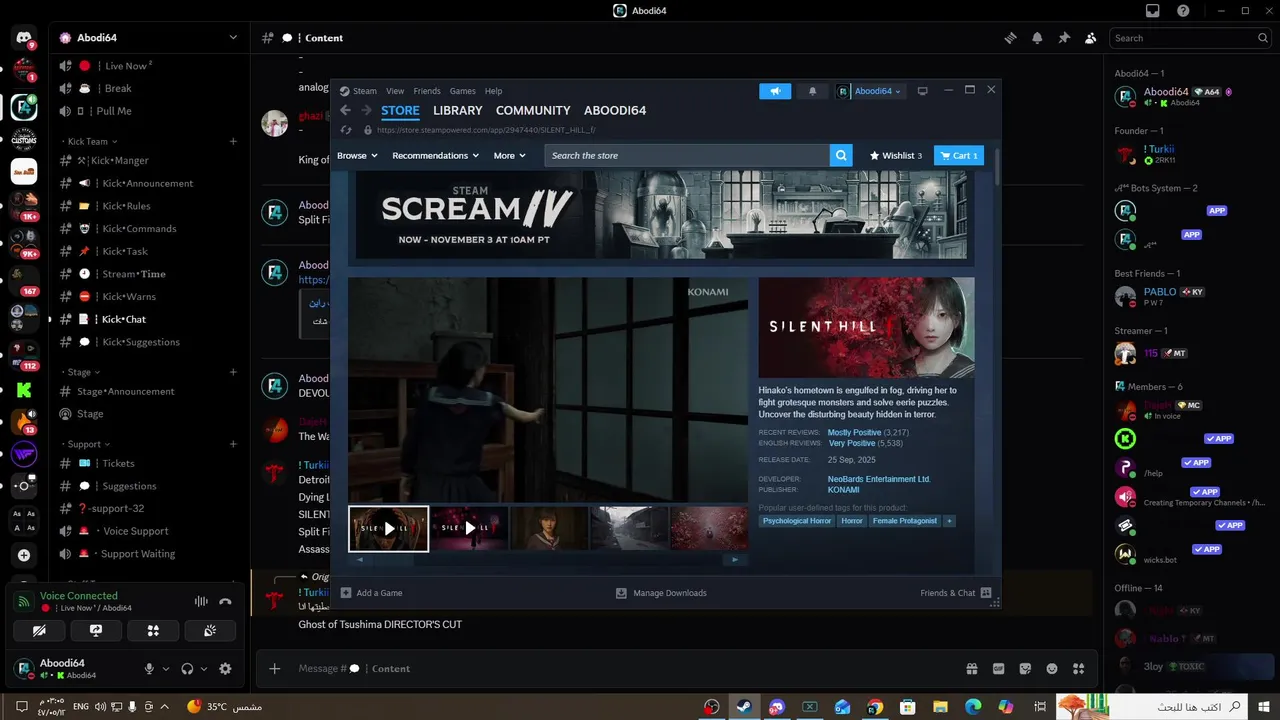The image size is (1280, 720).
Task: Open Discord threads icon in header
Action: tap(1010, 38)
